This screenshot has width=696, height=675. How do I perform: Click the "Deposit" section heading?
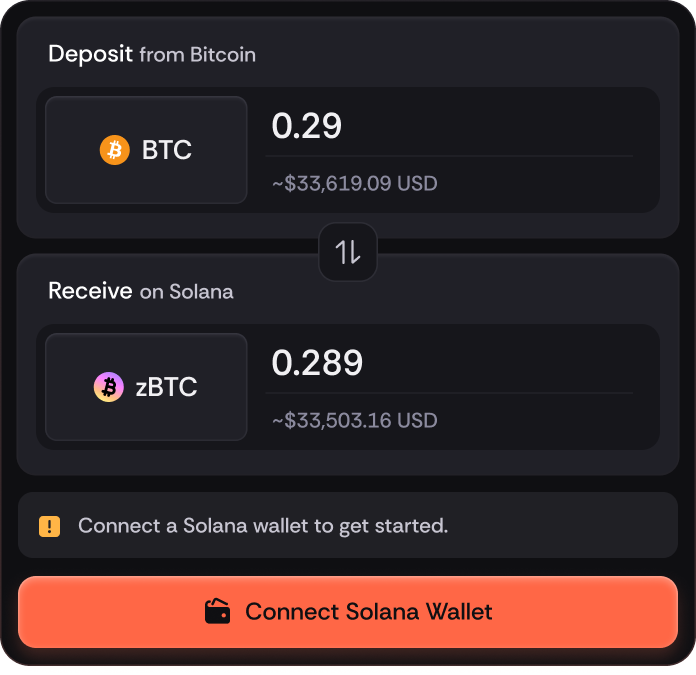click(x=90, y=54)
